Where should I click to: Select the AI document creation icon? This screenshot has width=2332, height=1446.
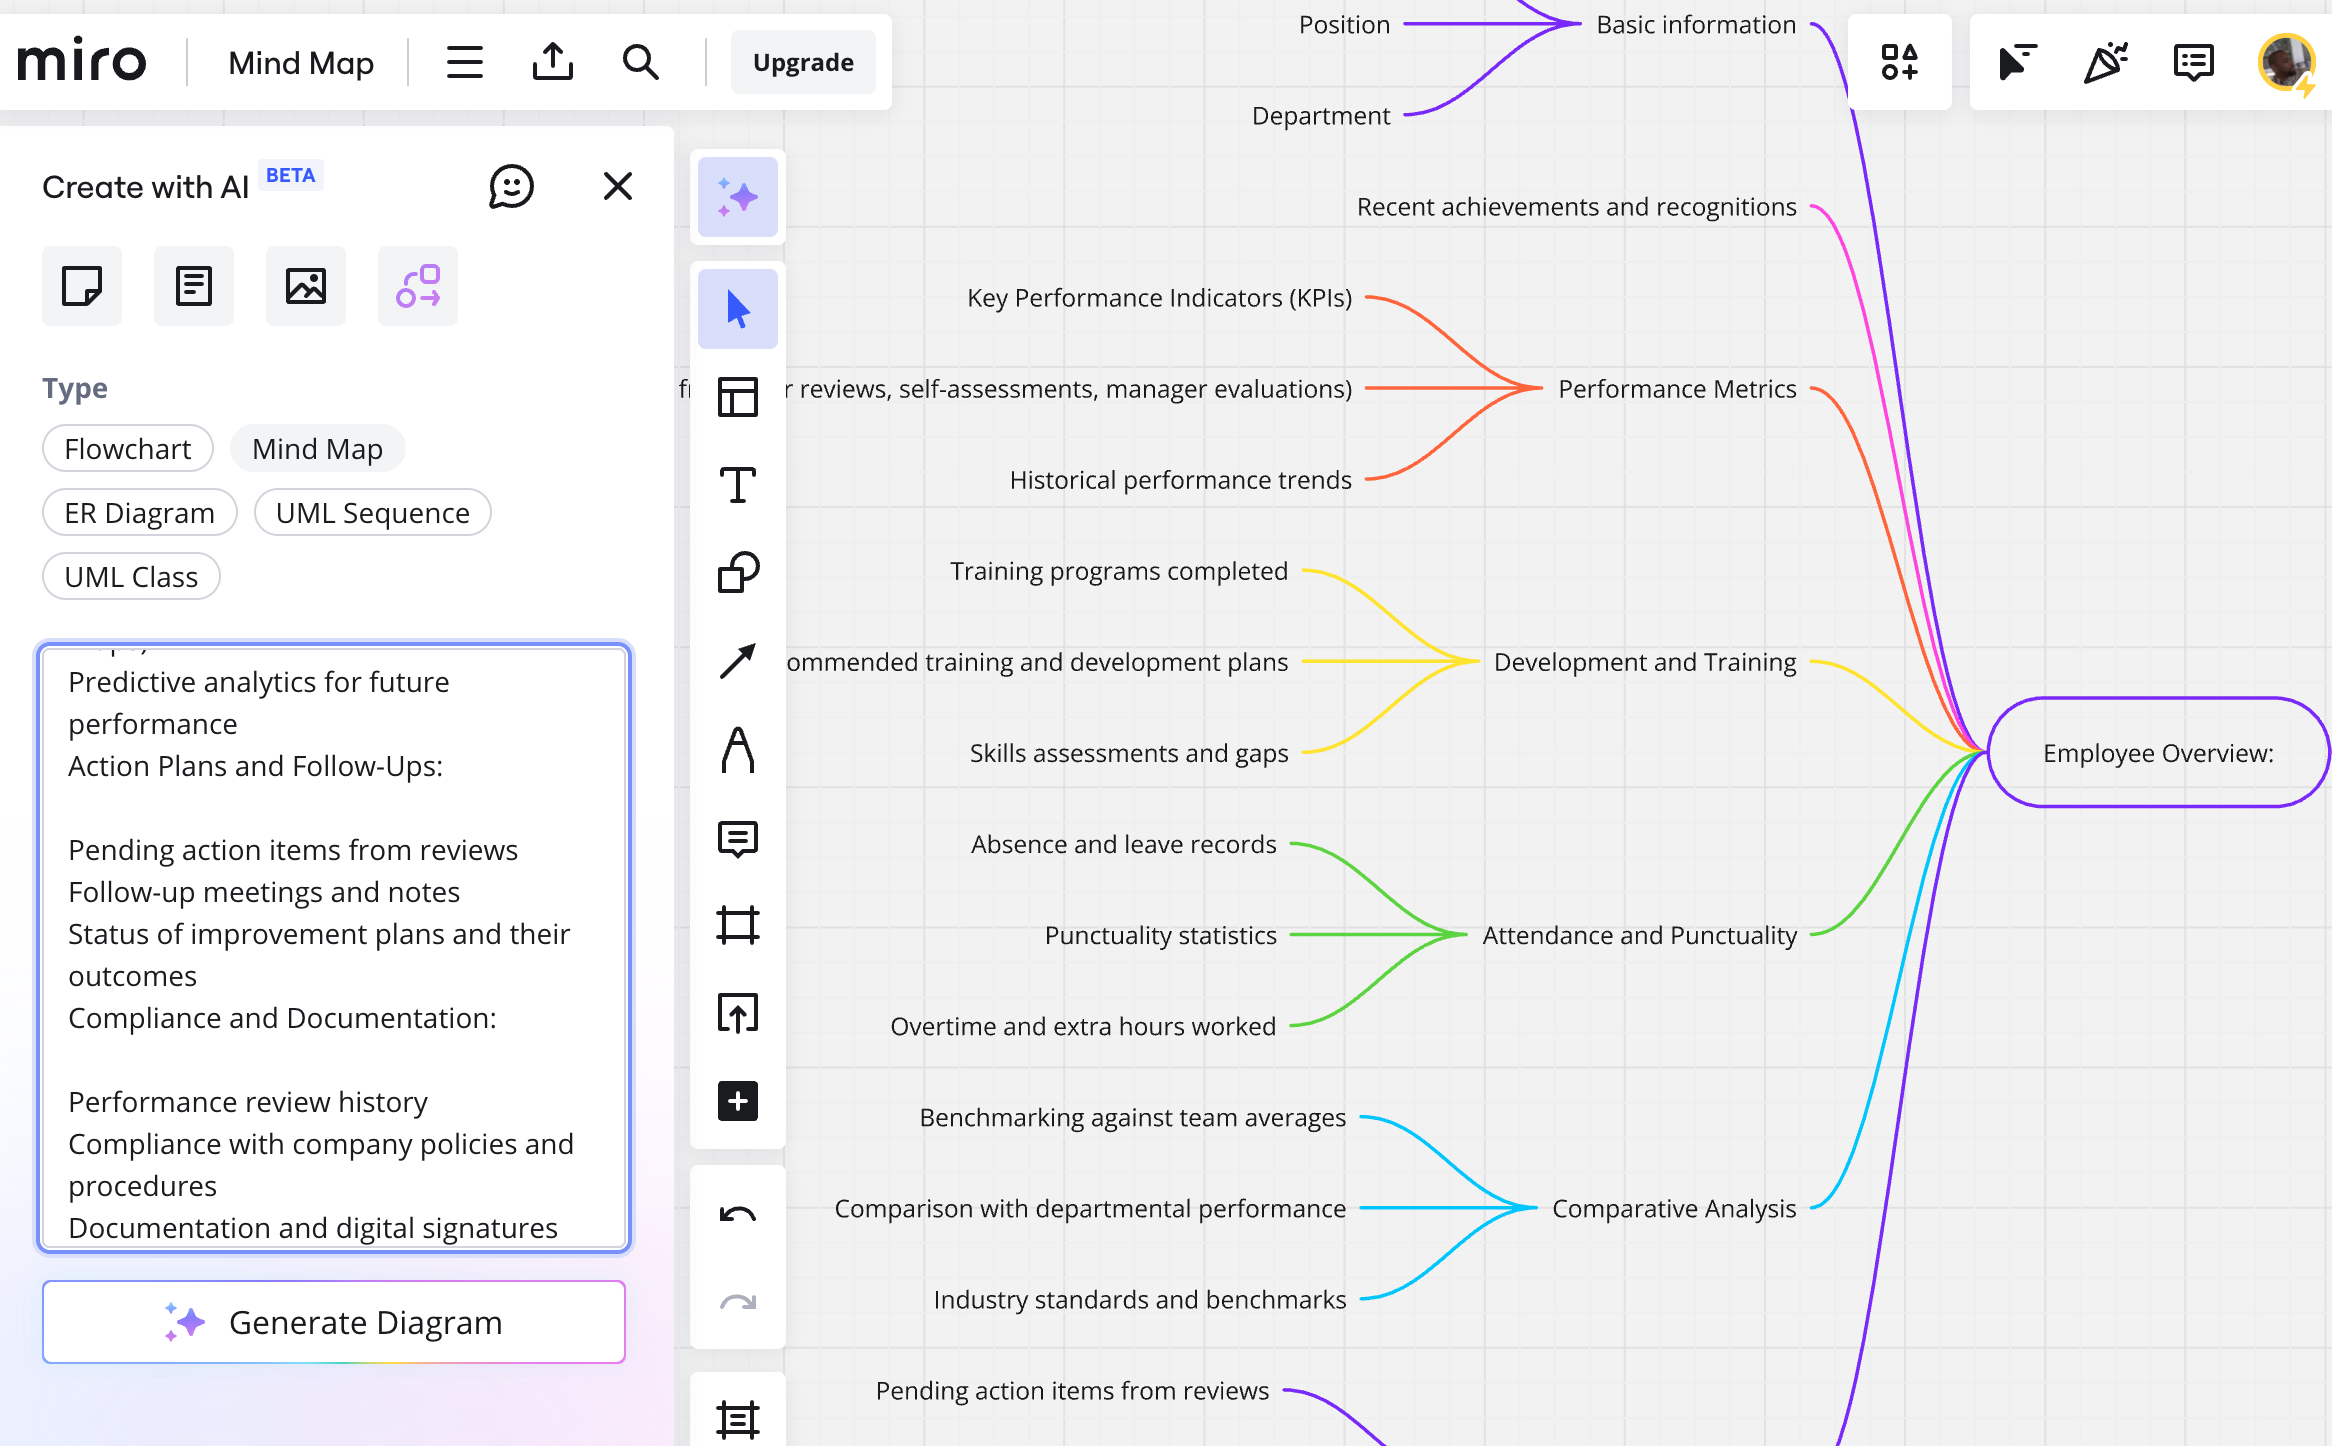tap(194, 286)
